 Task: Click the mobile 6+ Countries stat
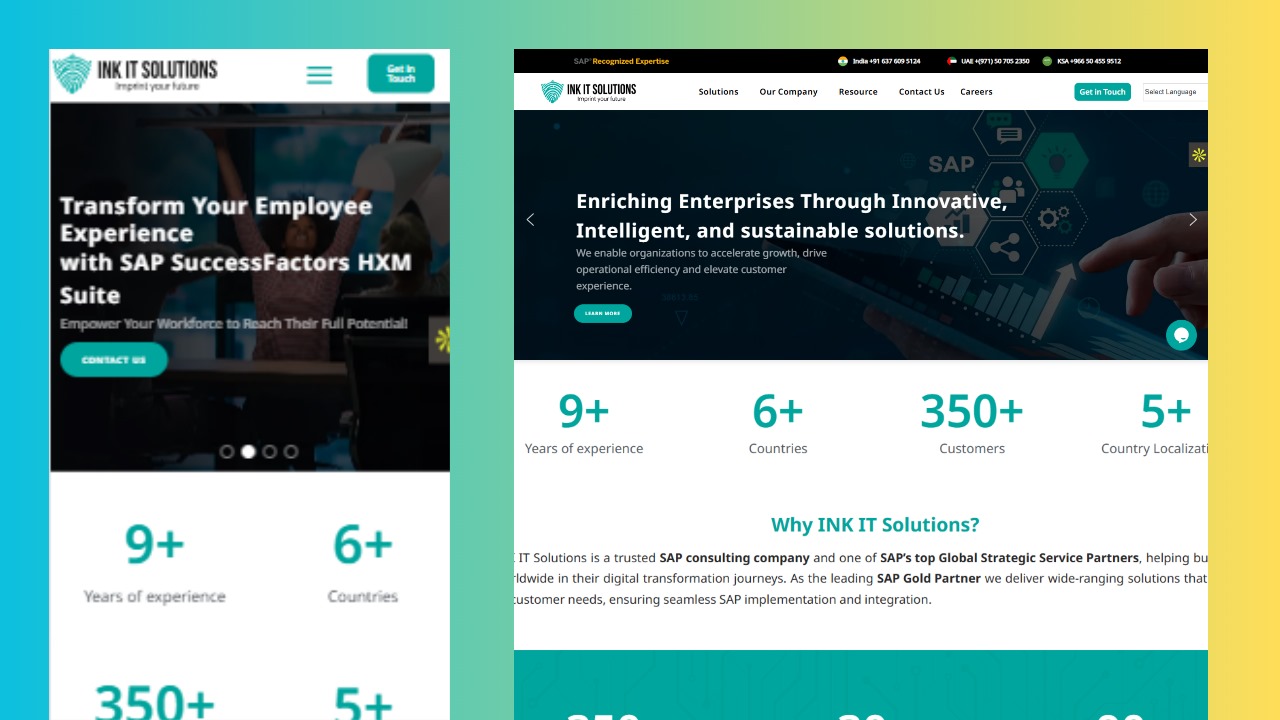[363, 563]
